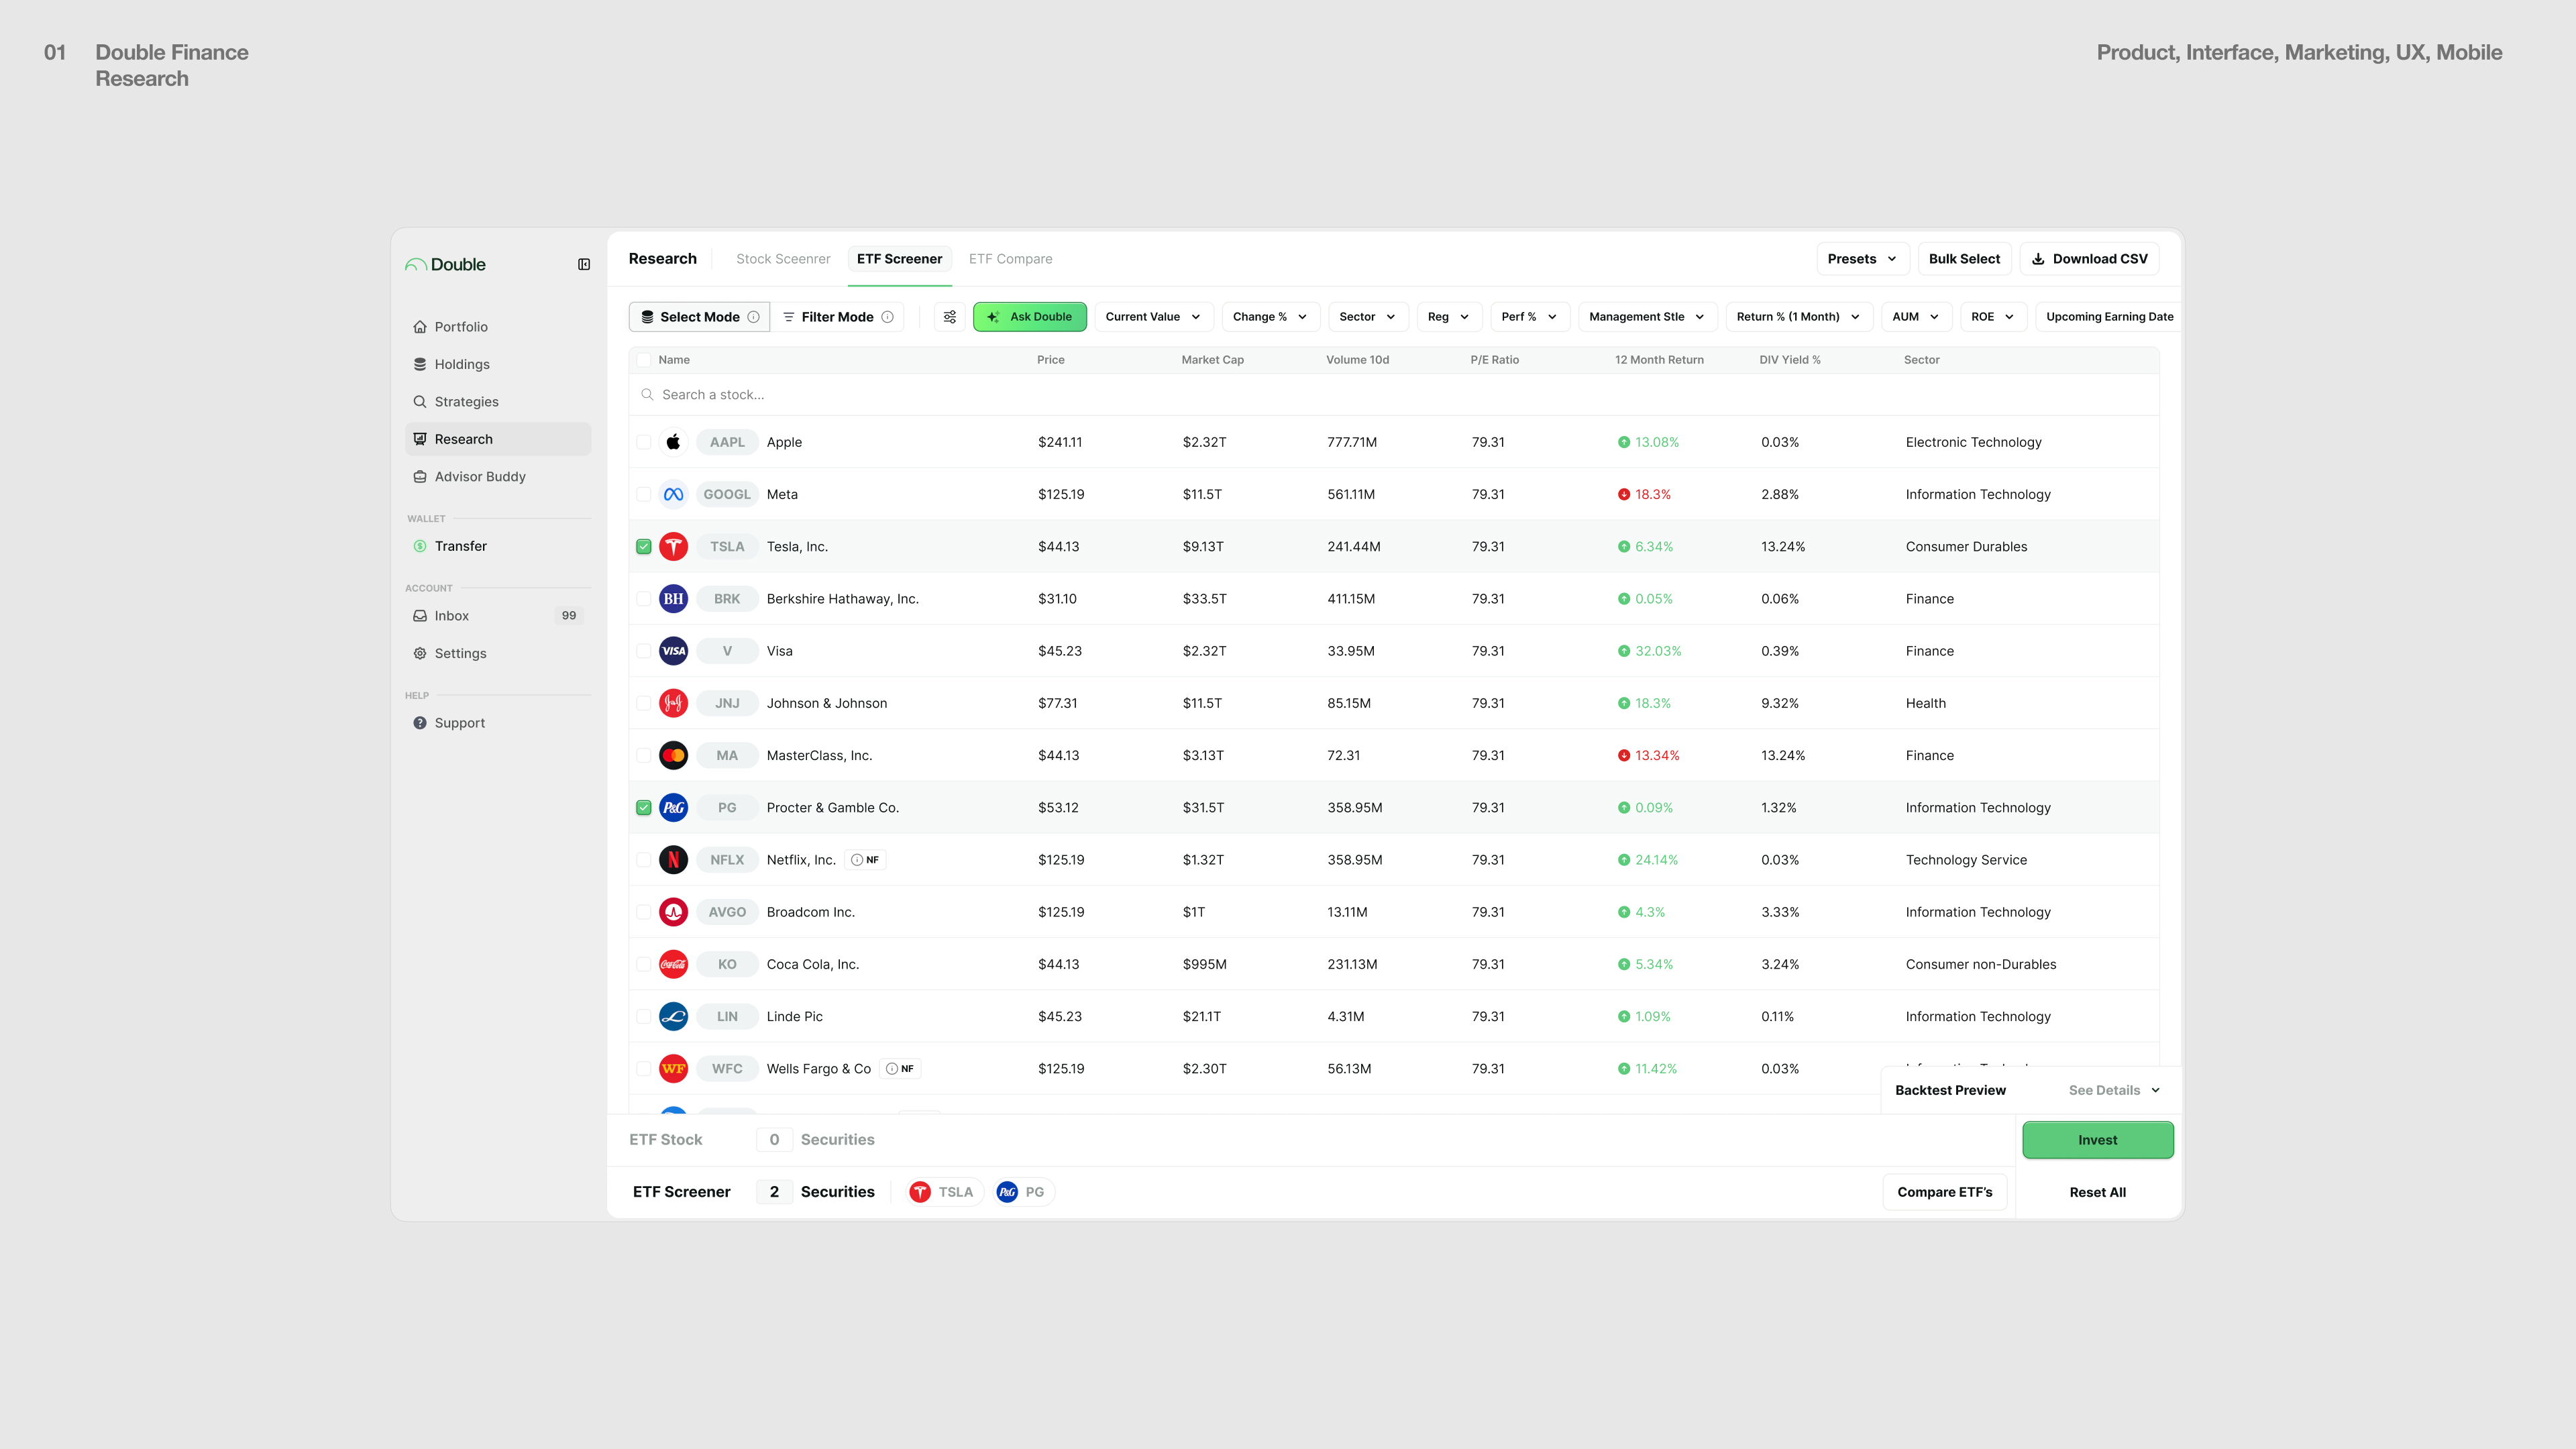Click the green Ask Double button
Image resolution: width=2576 pixels, height=1449 pixels.
(1029, 317)
